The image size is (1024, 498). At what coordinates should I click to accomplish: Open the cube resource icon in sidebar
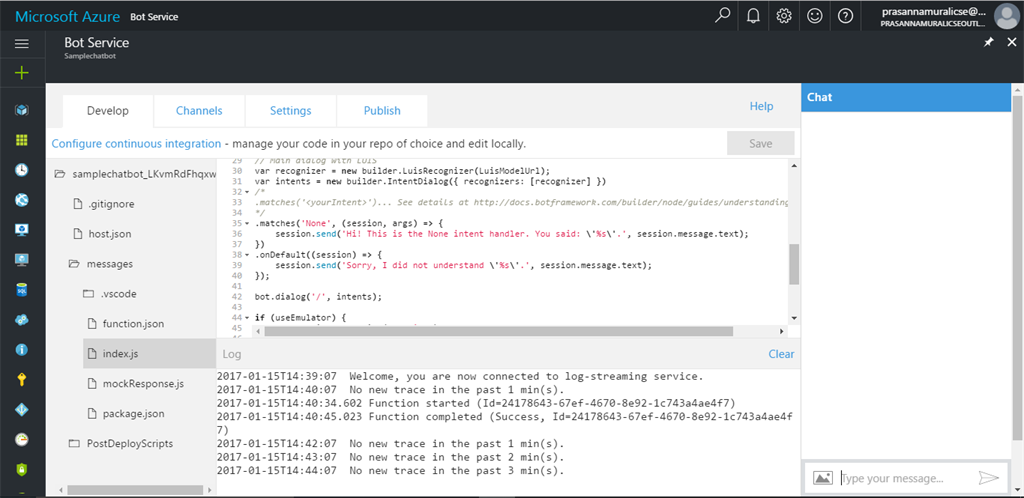point(22,110)
